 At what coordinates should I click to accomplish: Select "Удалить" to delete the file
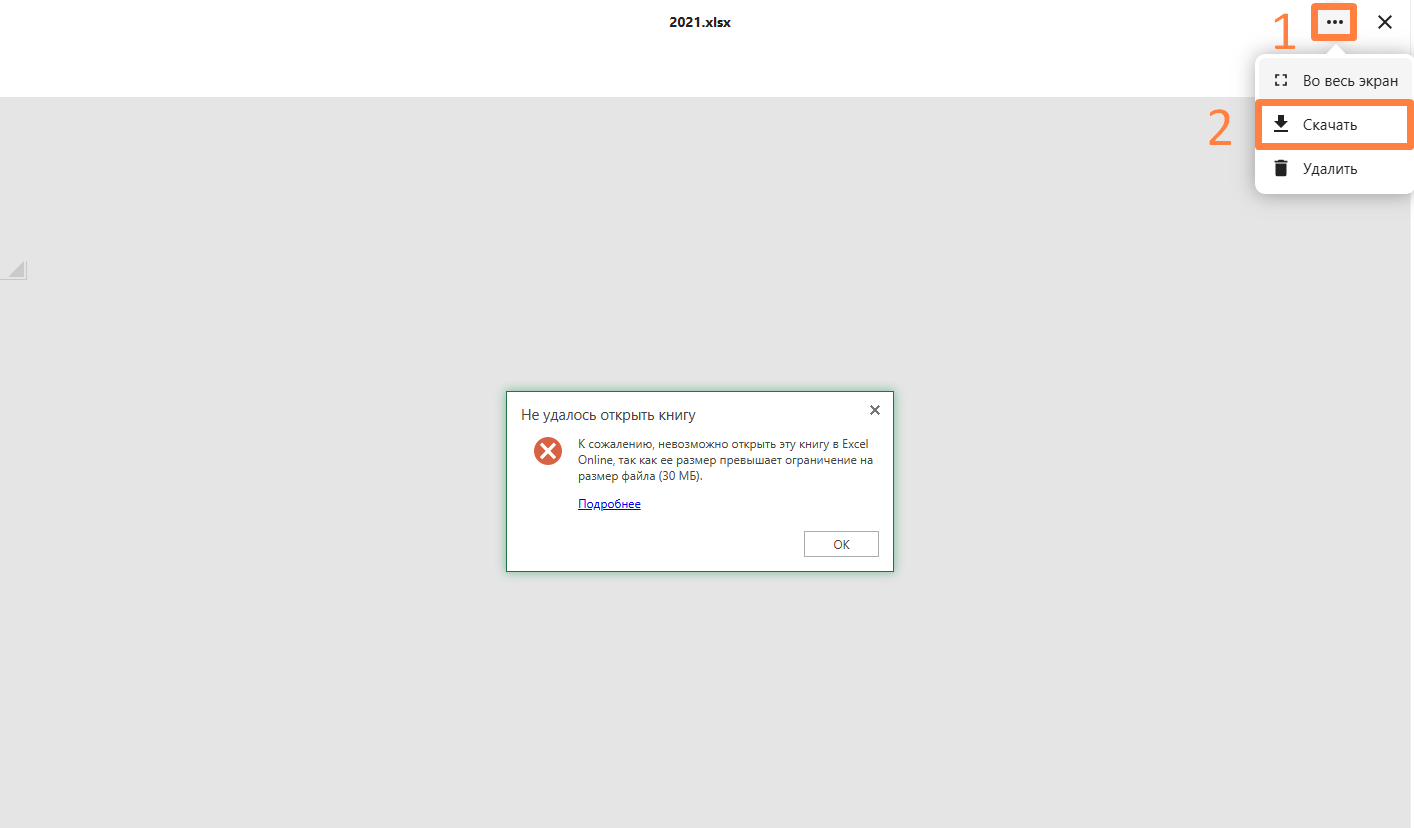[1330, 169]
